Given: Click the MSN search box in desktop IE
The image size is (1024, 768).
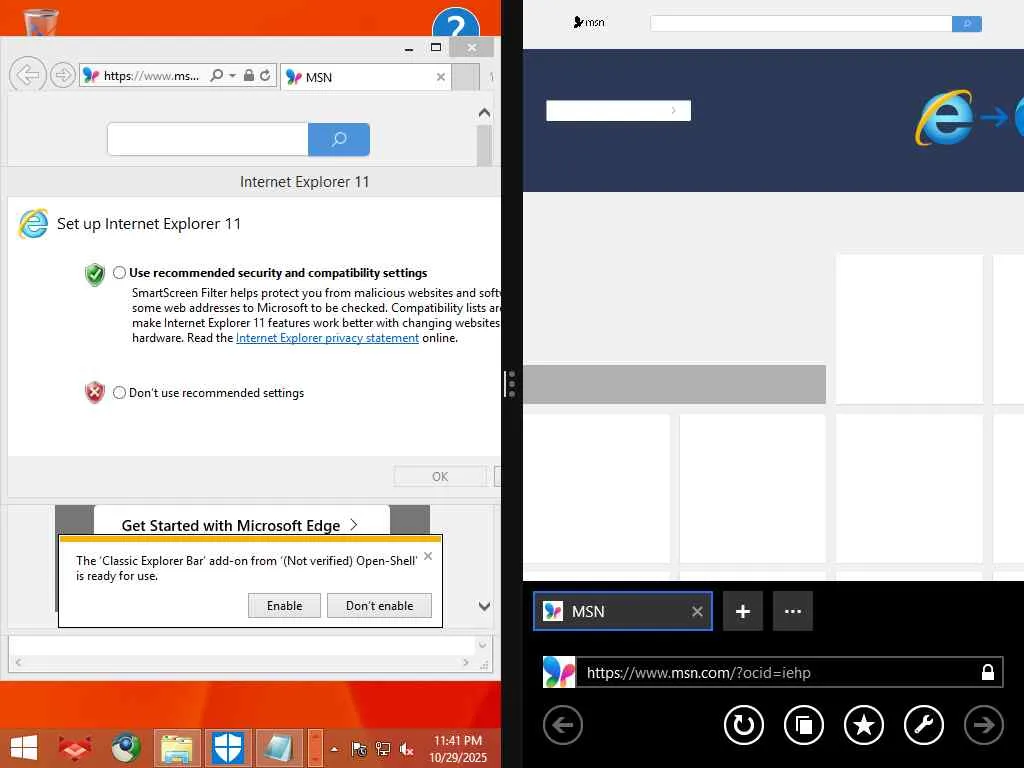Looking at the screenshot, I should click(x=208, y=139).
